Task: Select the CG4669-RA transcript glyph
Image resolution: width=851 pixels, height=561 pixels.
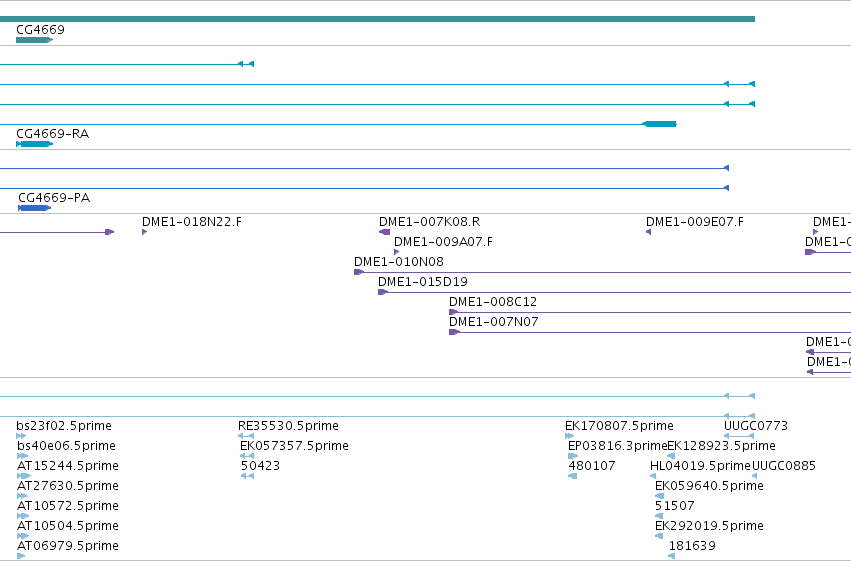Action: 35,144
